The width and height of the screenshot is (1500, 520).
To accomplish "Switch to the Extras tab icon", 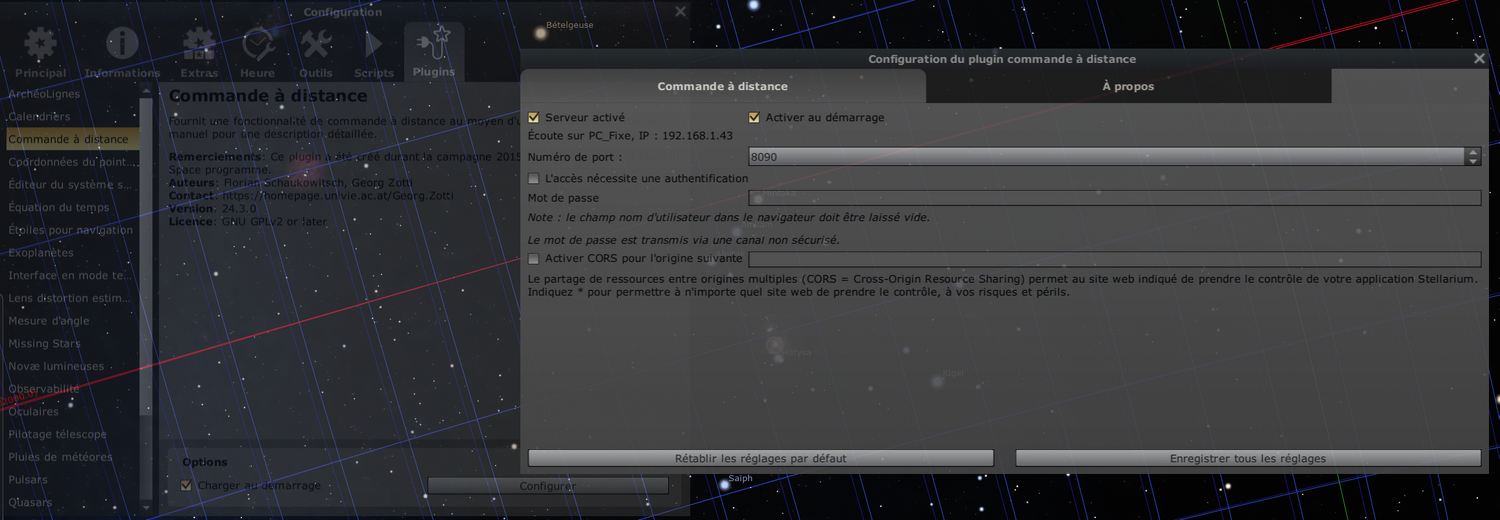I will point(199,52).
